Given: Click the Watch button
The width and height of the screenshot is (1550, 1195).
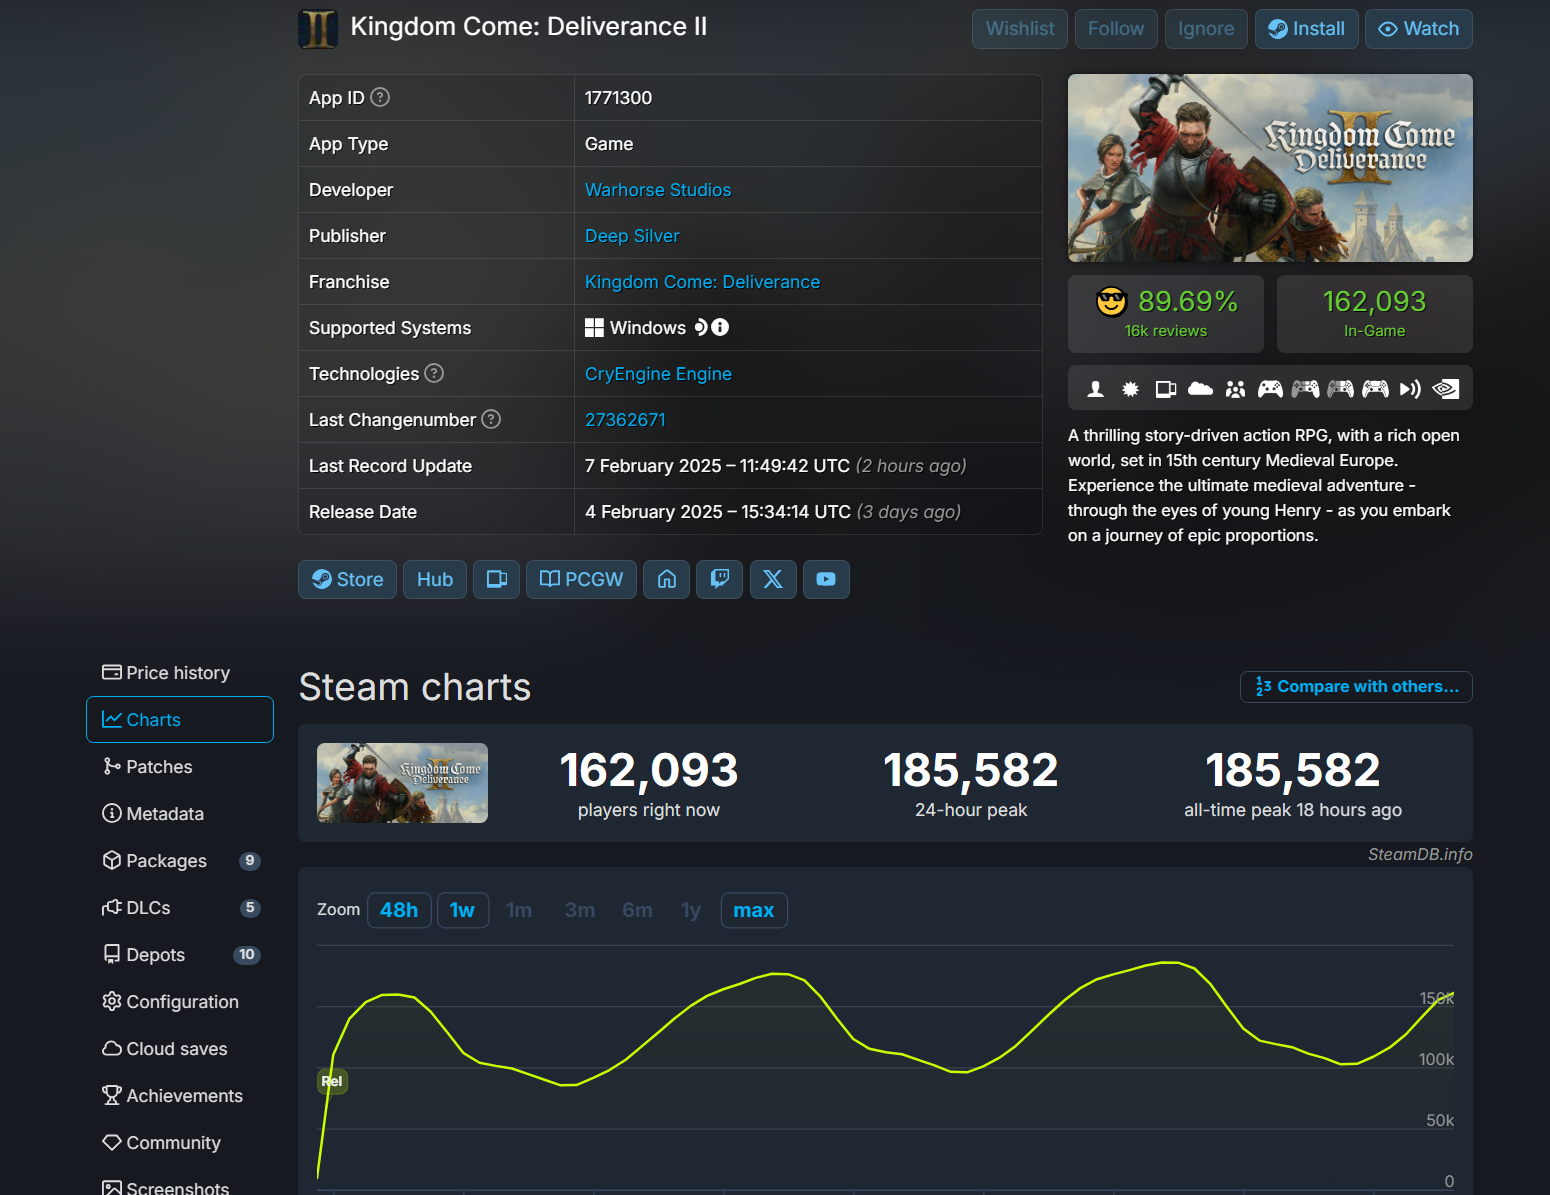Looking at the screenshot, I should tap(1419, 29).
